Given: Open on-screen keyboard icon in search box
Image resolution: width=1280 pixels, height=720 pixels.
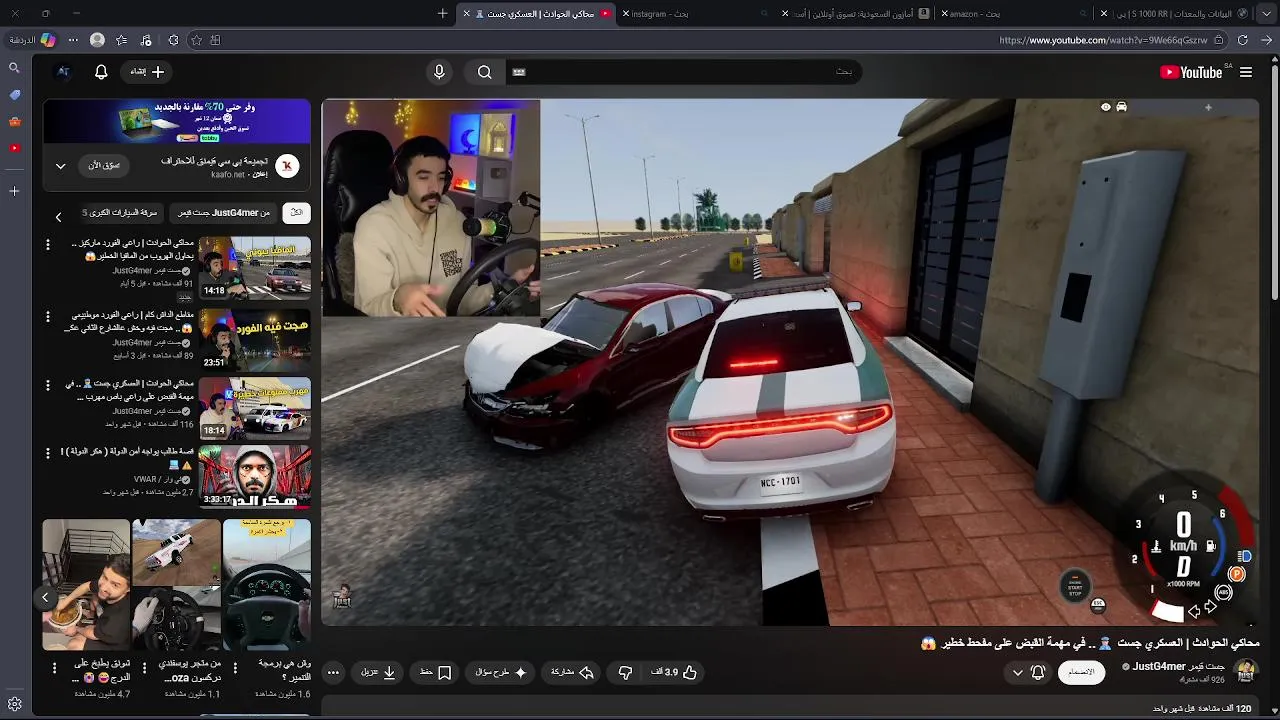Looking at the screenshot, I should (519, 72).
